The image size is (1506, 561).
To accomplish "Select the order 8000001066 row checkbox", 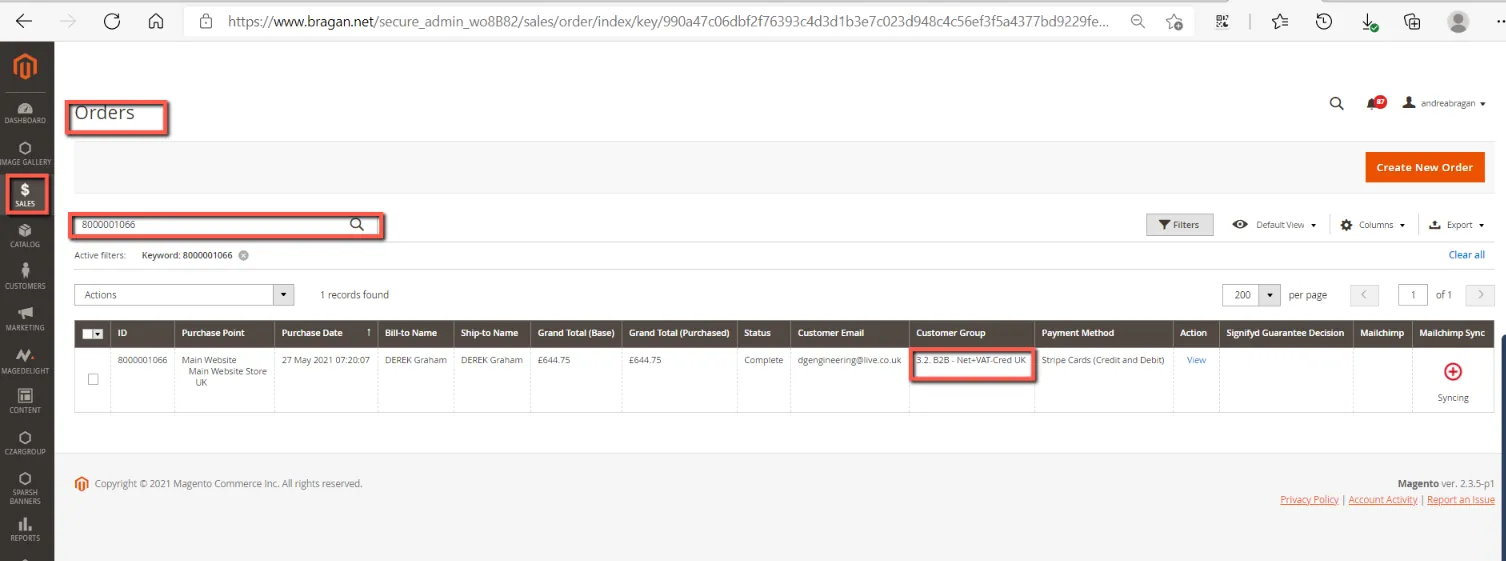I will tap(93, 379).
